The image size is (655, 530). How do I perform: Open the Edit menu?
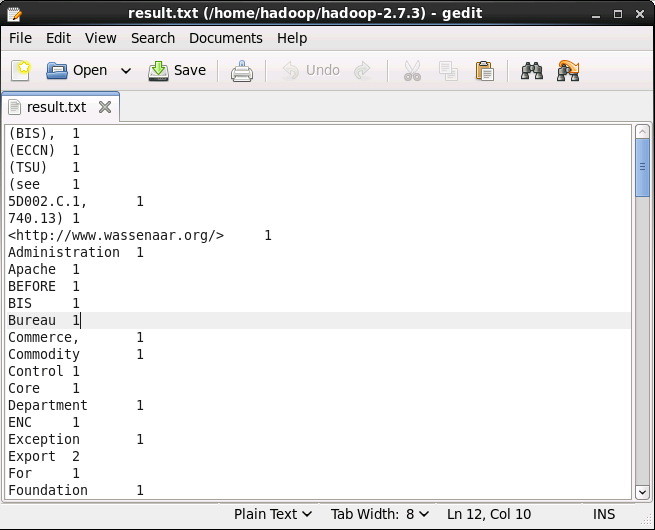(58, 38)
